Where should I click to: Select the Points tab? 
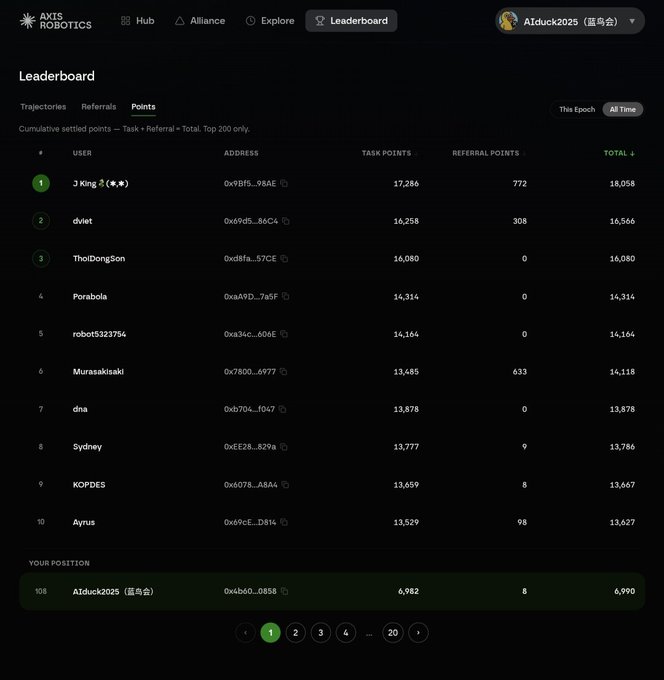point(143,107)
